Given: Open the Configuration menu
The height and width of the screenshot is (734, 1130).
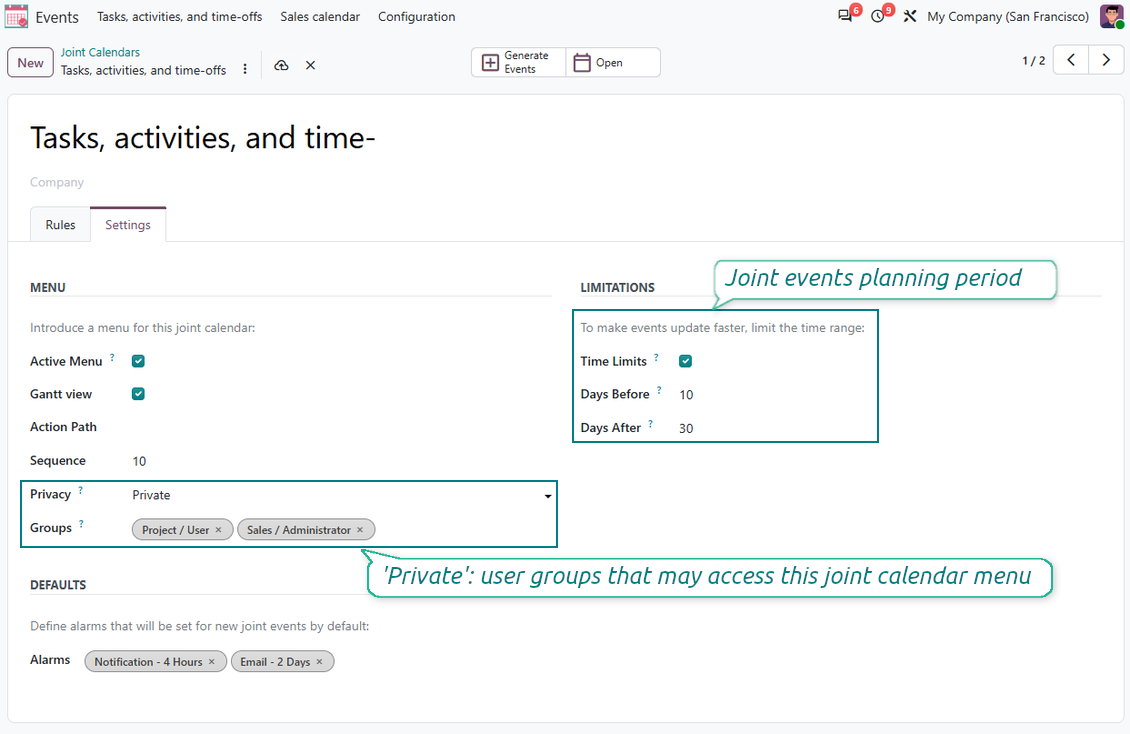Looking at the screenshot, I should [417, 16].
